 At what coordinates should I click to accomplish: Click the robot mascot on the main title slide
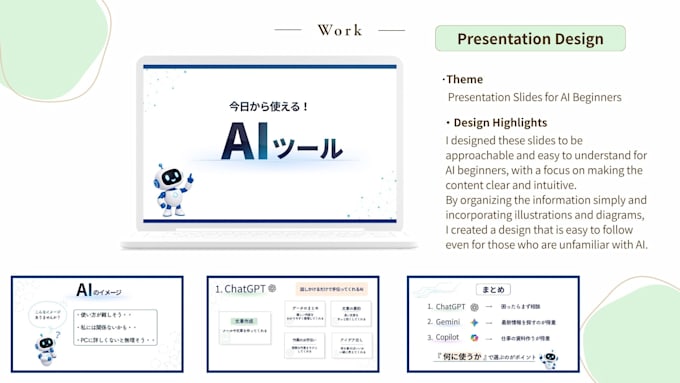tap(173, 191)
